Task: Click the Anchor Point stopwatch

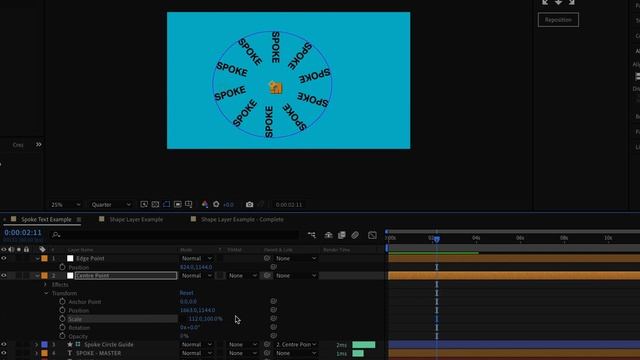Action: pos(62,302)
